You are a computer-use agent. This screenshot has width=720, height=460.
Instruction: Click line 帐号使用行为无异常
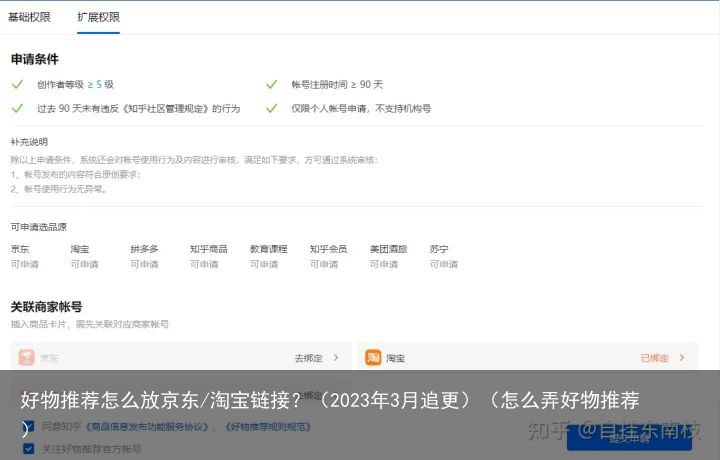59,189
